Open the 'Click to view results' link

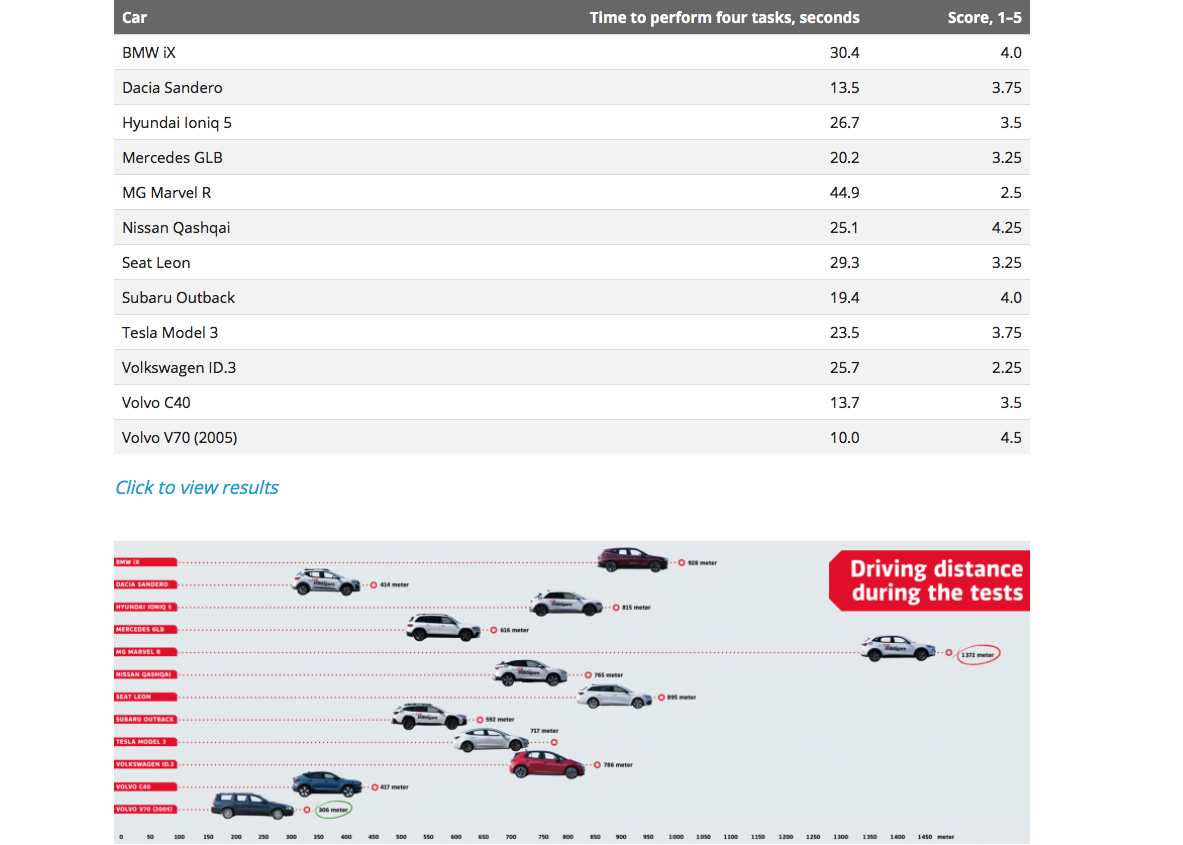coord(197,488)
